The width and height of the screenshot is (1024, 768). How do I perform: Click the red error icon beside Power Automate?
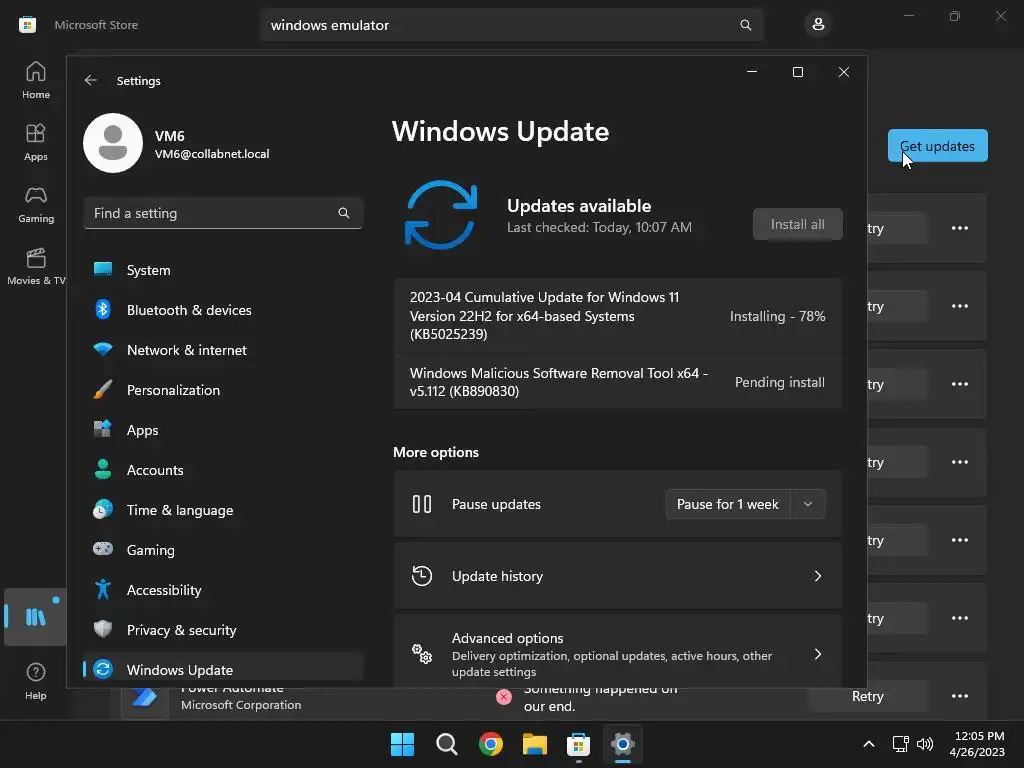[x=504, y=697]
